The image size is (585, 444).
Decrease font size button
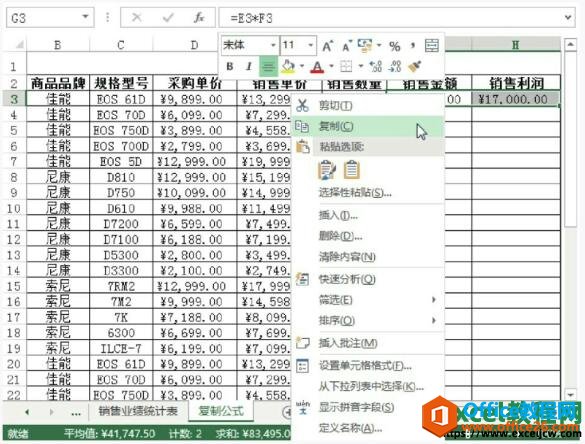[347, 46]
